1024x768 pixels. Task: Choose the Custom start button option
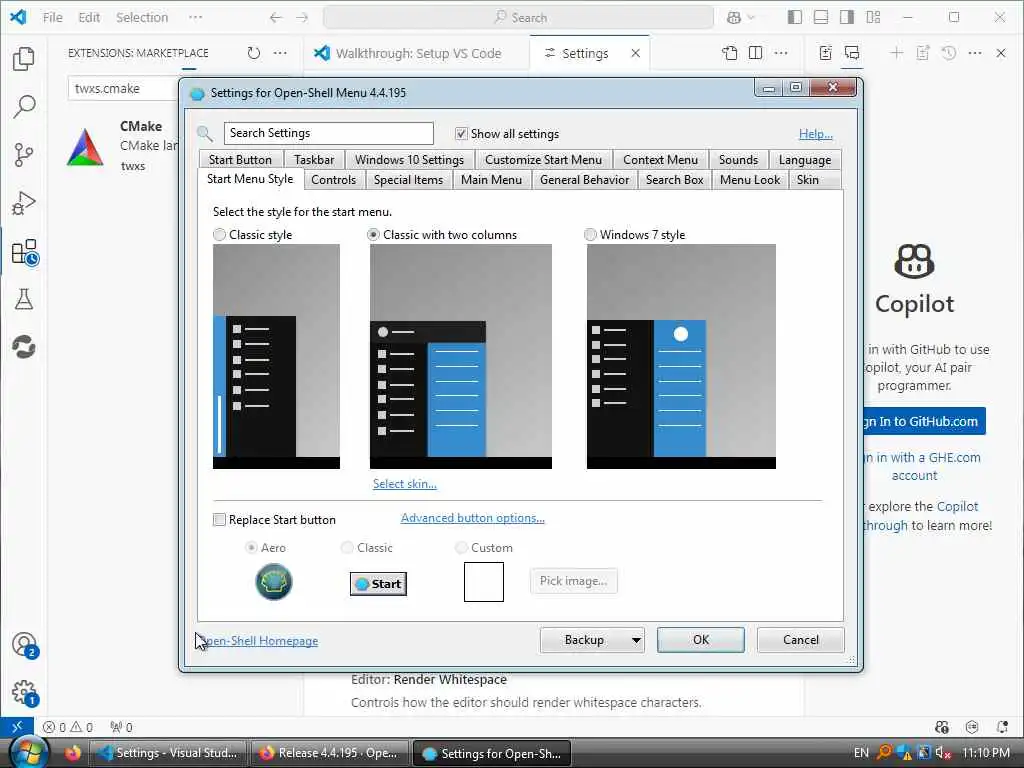click(462, 547)
